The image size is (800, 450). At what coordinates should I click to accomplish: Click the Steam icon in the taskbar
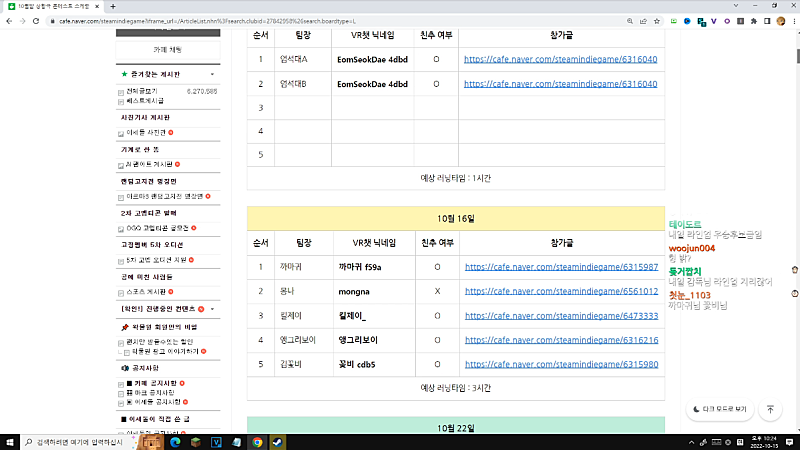pyautogui.click(x=277, y=441)
